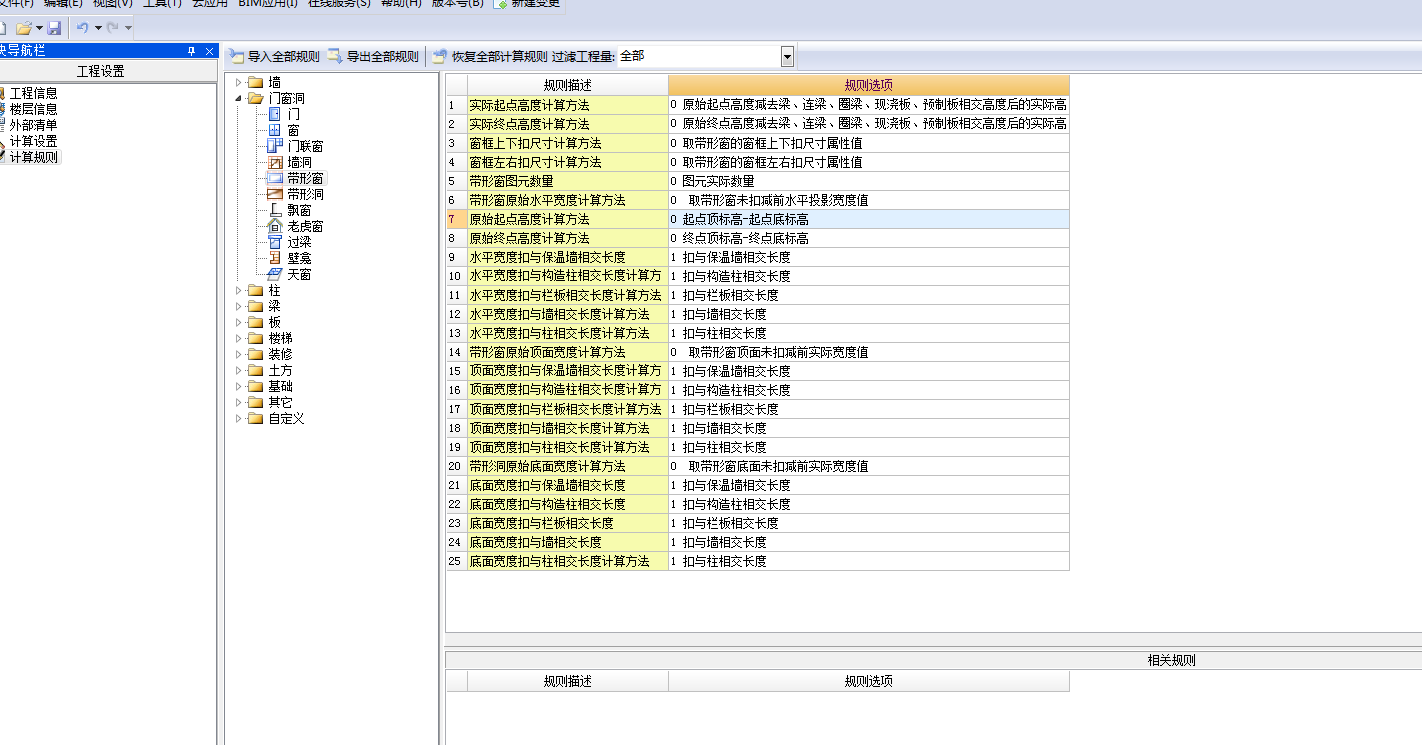The height and width of the screenshot is (745, 1422).
Task: Select the 带形洞 icon in the tree
Action: pos(275,194)
